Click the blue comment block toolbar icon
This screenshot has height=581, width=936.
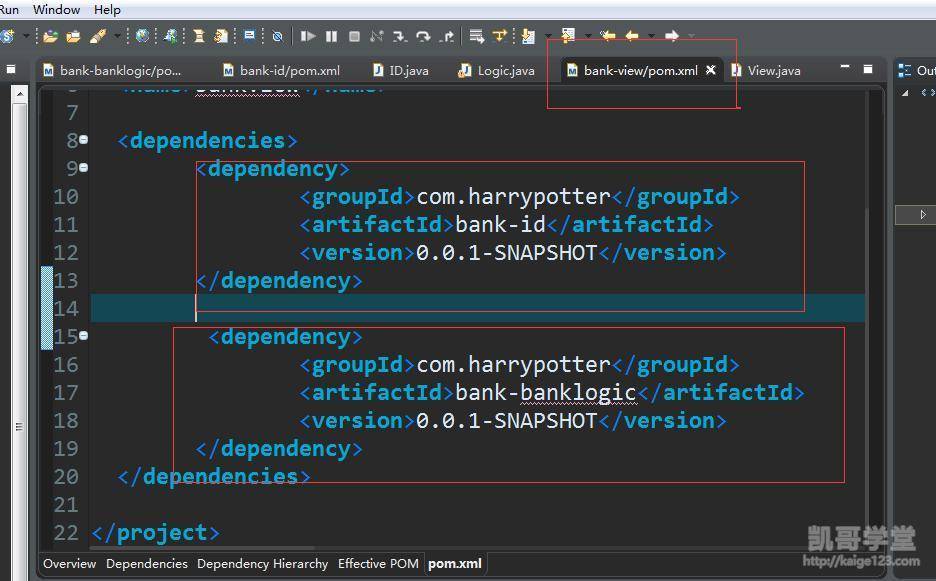click(250, 36)
